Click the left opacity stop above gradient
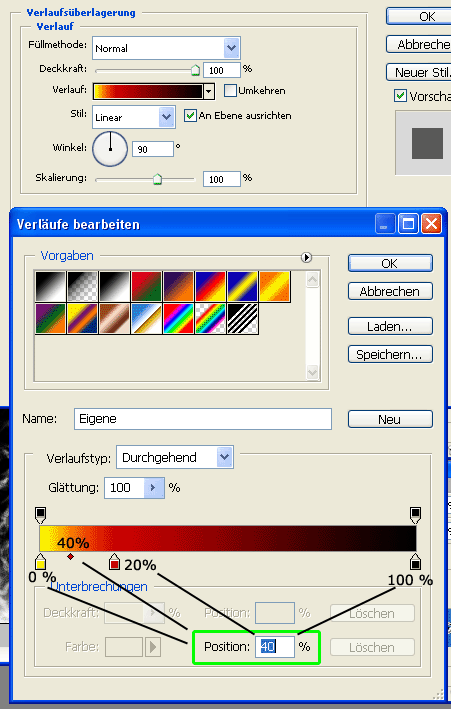The image size is (451, 709). coord(40,515)
